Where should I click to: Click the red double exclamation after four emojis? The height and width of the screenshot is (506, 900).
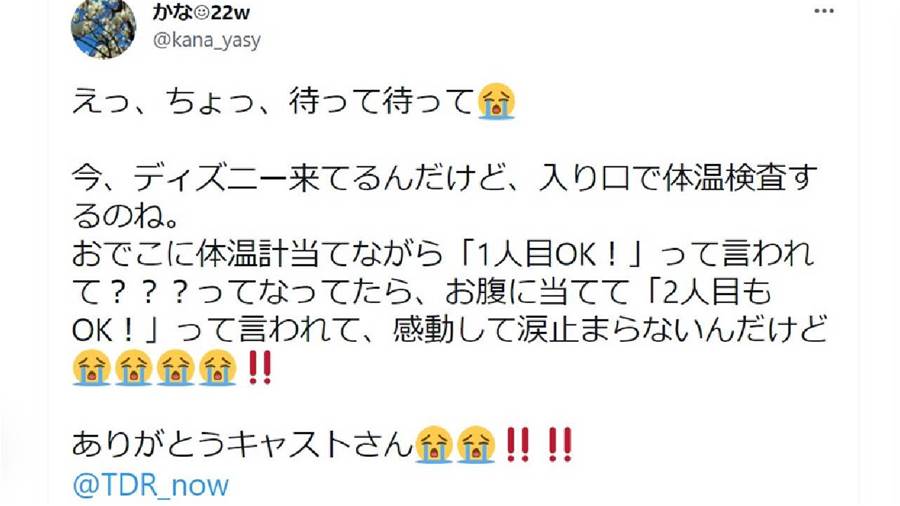(259, 368)
